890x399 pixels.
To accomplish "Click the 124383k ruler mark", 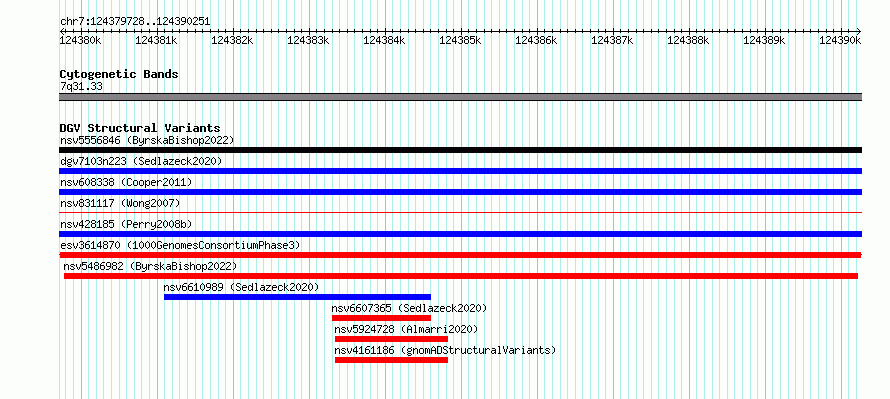I will coord(309,40).
